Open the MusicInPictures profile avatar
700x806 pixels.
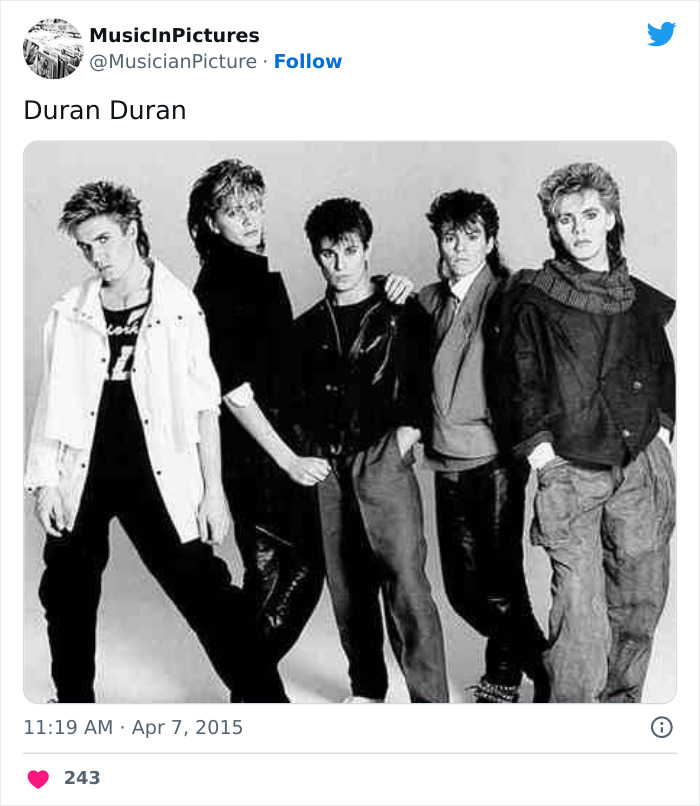52,48
